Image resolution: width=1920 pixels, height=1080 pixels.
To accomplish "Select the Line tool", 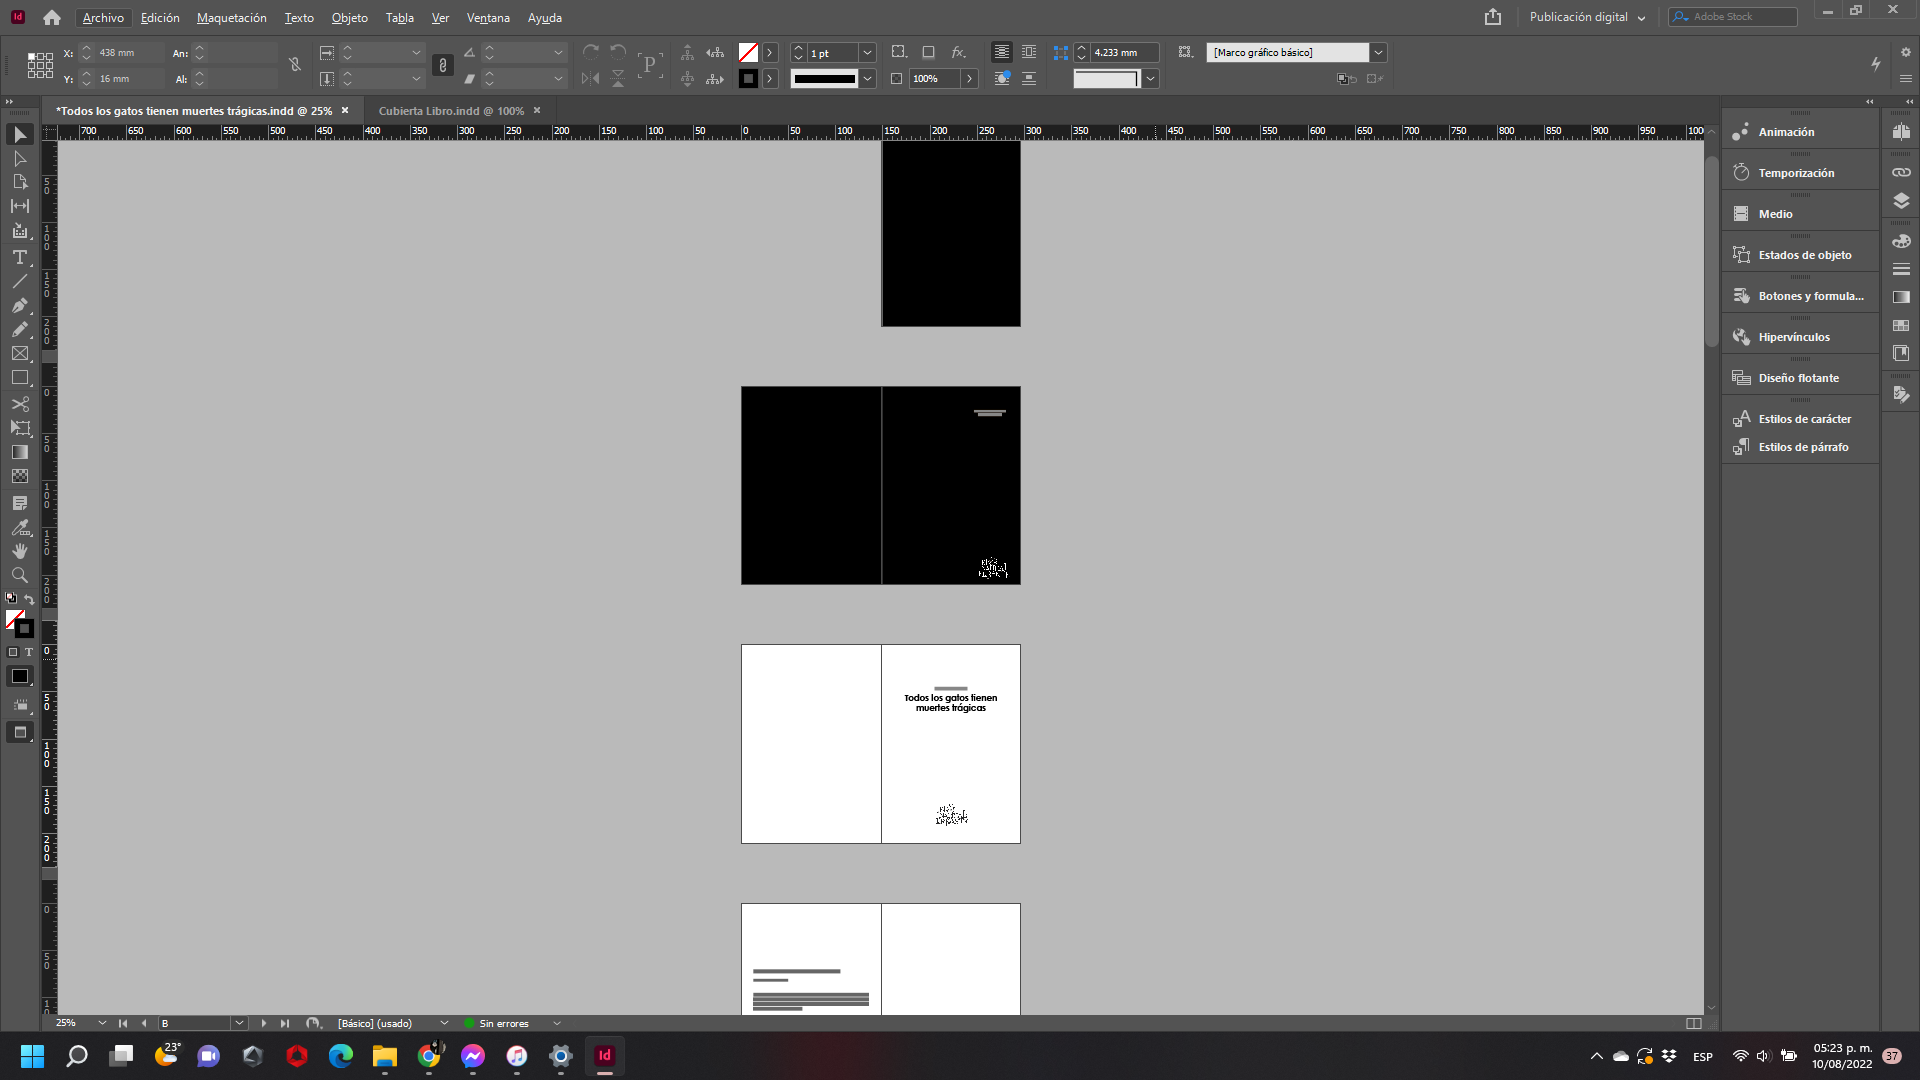I will (19, 281).
